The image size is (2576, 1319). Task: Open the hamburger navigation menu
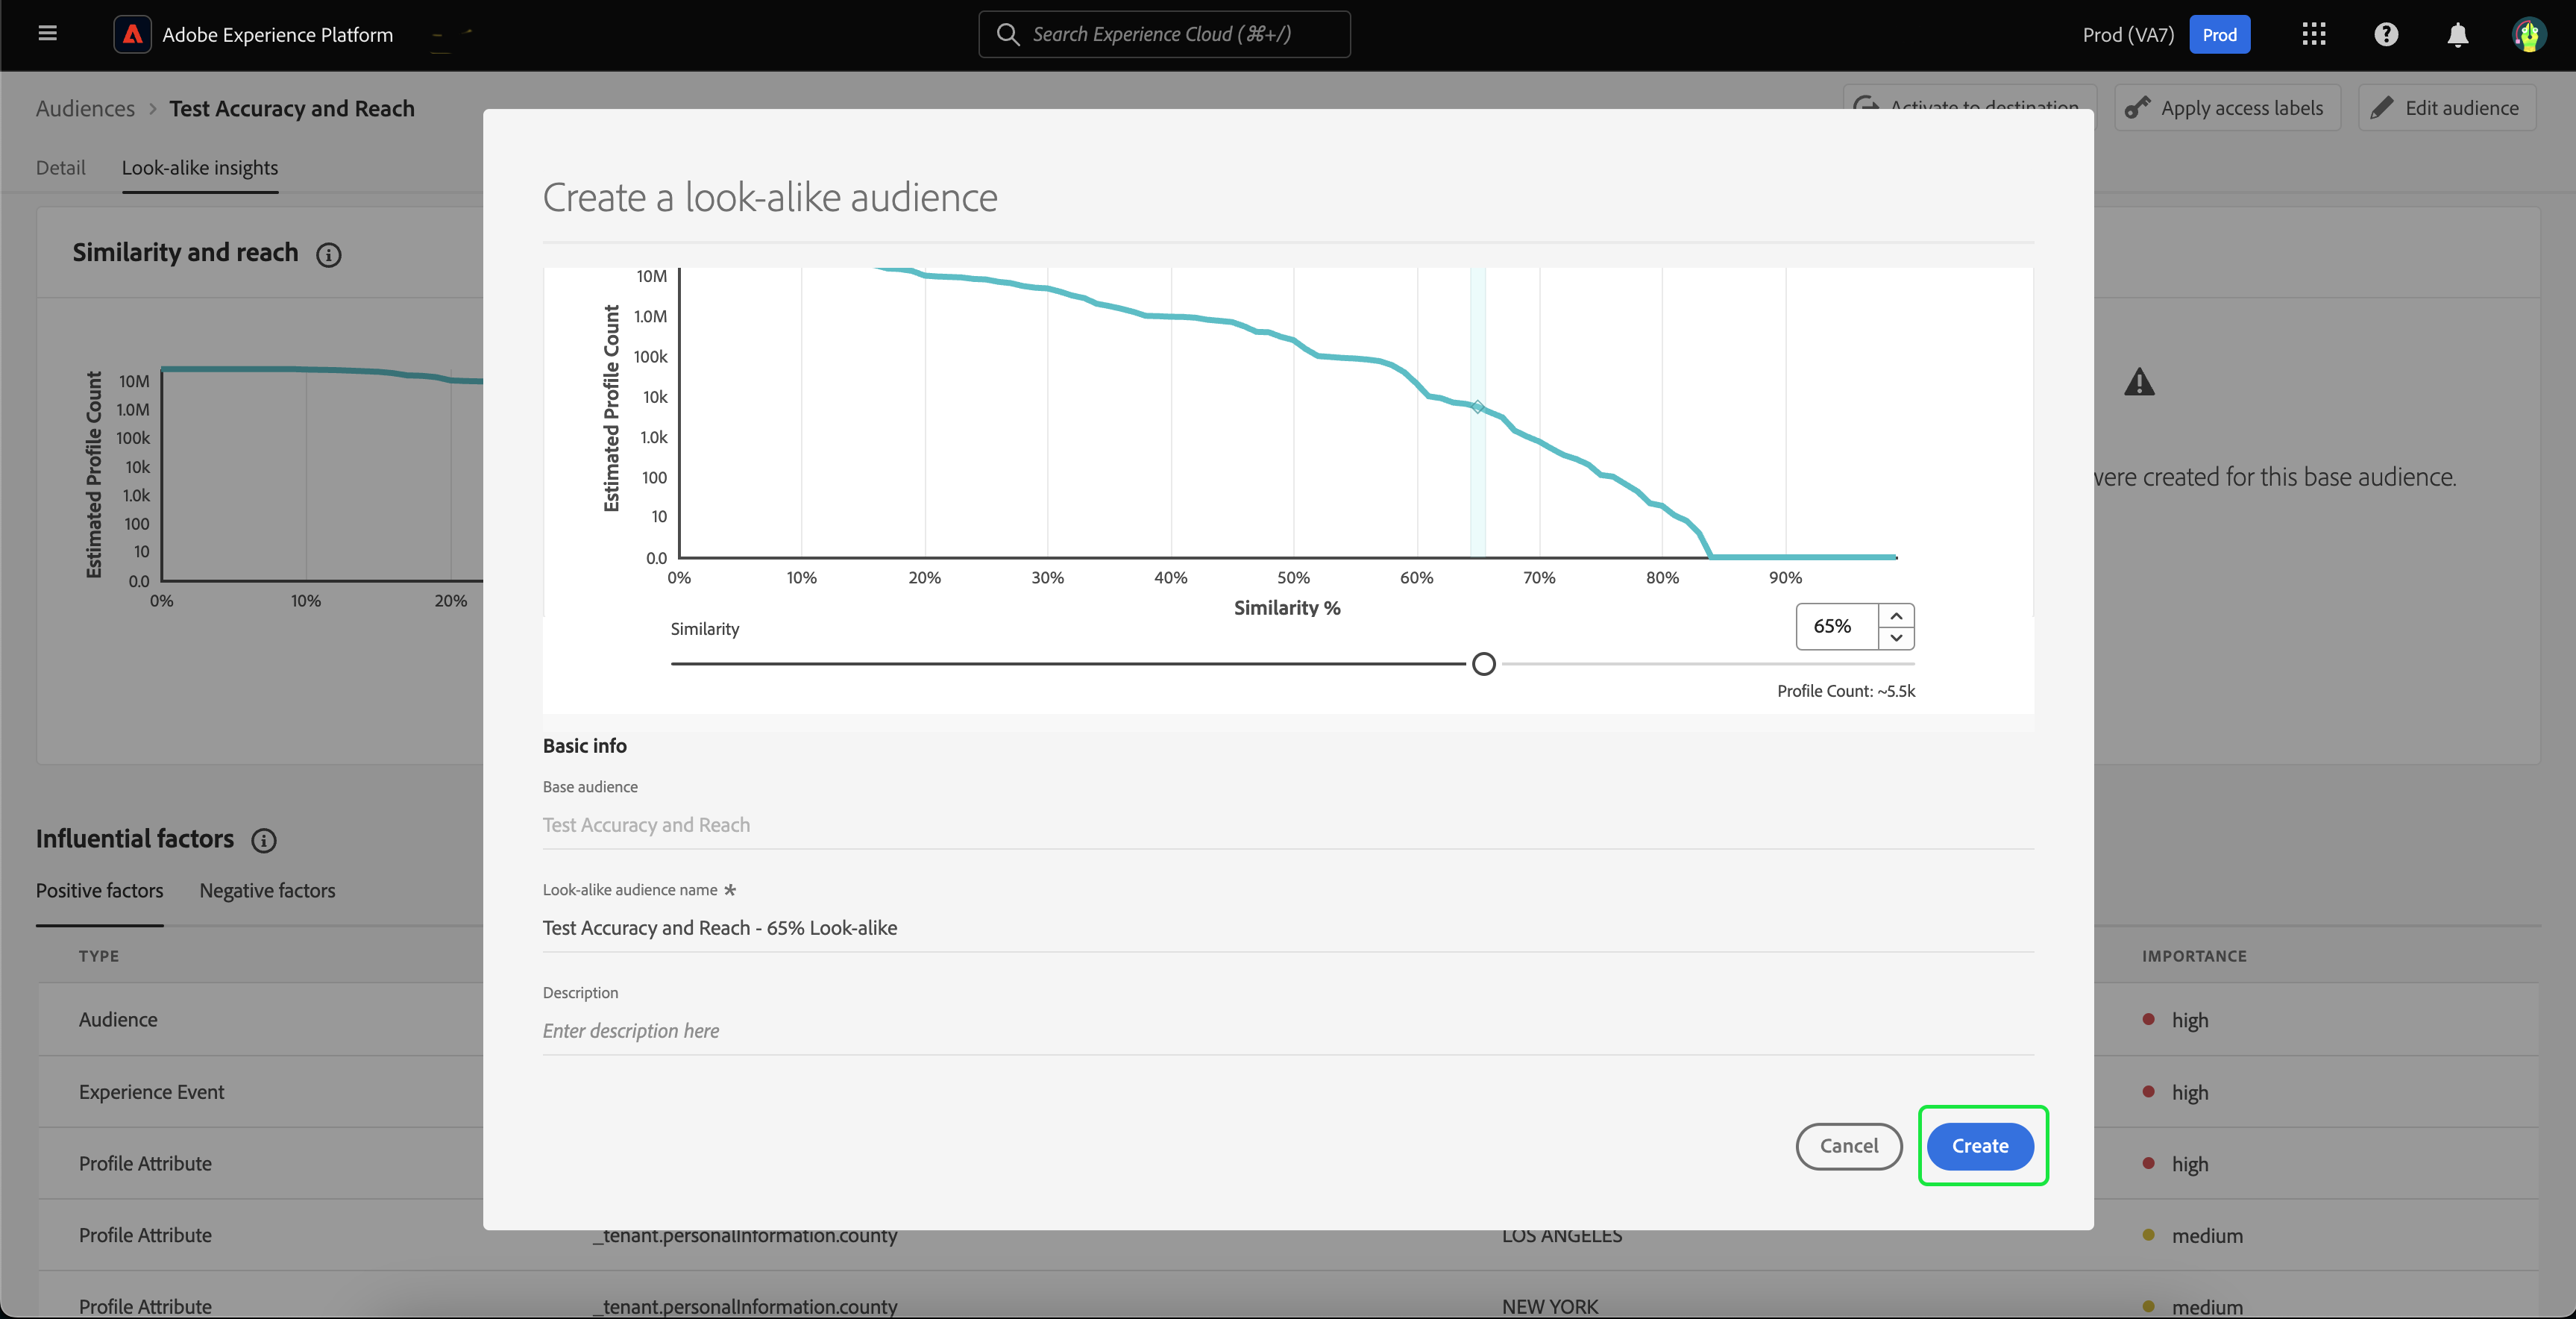(47, 34)
